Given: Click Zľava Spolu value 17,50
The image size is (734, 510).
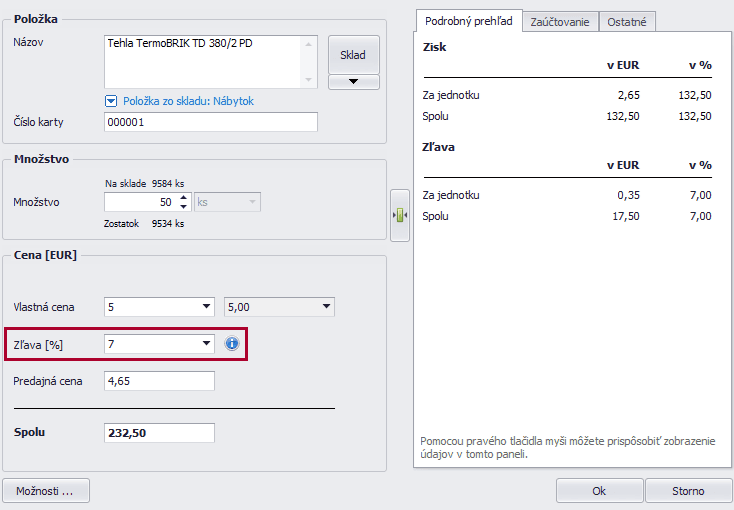Looking at the screenshot, I should click(626, 216).
